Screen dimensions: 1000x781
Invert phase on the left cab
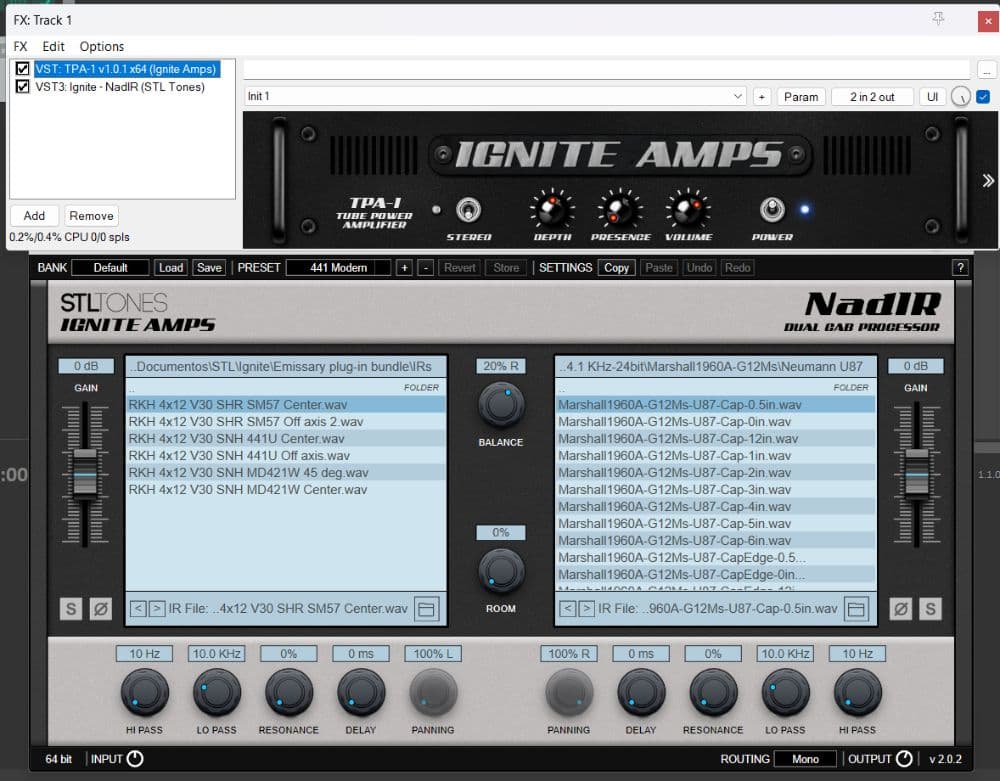point(101,609)
